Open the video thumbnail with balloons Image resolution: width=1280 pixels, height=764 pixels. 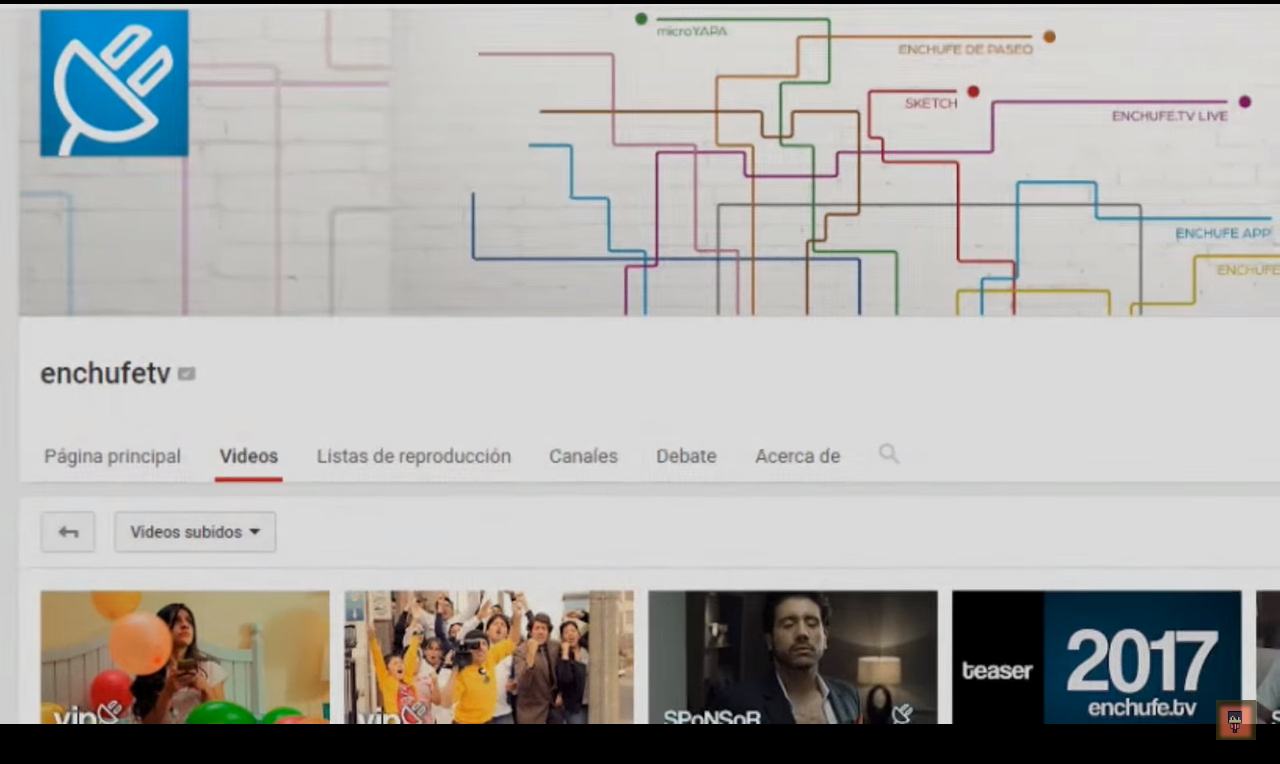point(185,657)
